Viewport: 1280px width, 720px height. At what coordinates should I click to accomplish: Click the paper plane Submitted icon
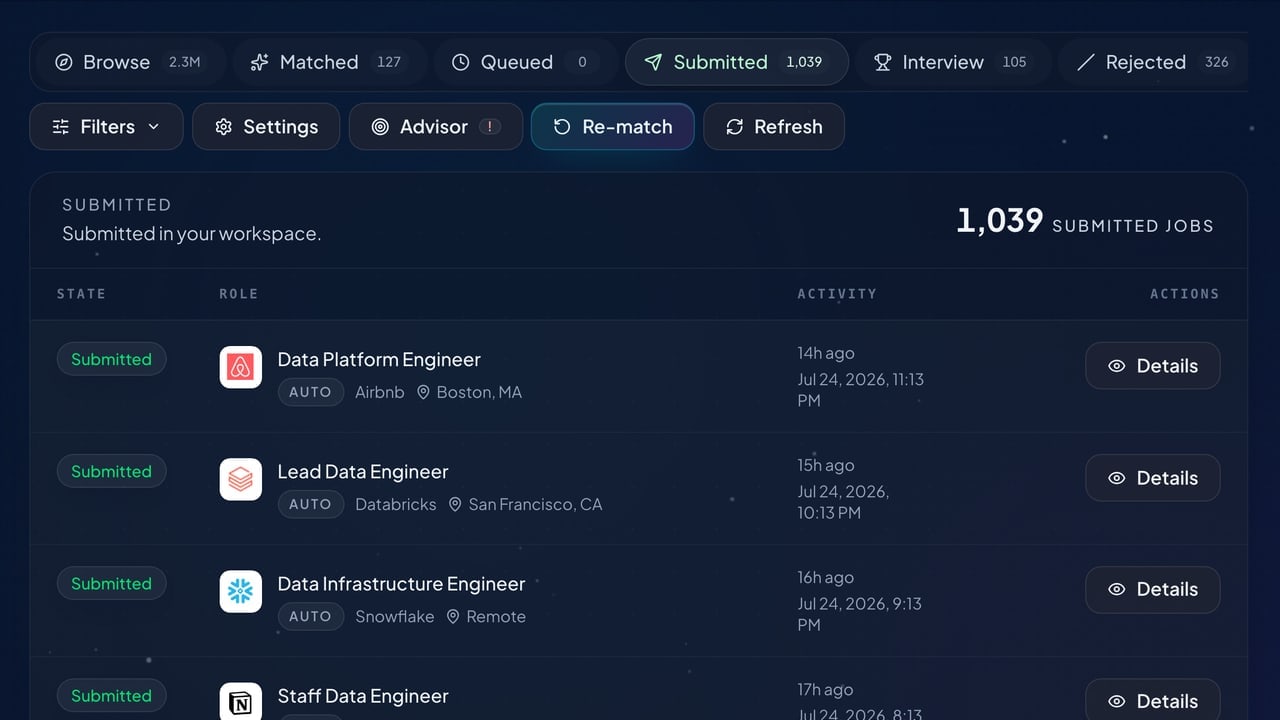pyautogui.click(x=653, y=62)
